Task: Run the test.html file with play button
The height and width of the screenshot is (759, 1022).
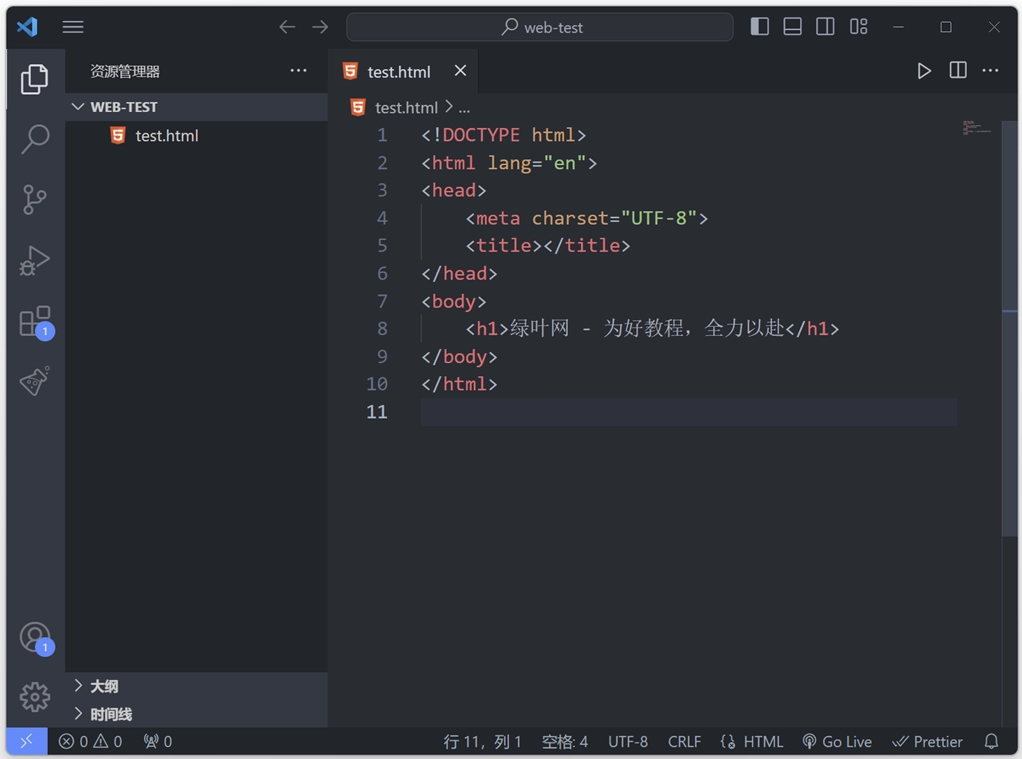Action: tap(923, 70)
